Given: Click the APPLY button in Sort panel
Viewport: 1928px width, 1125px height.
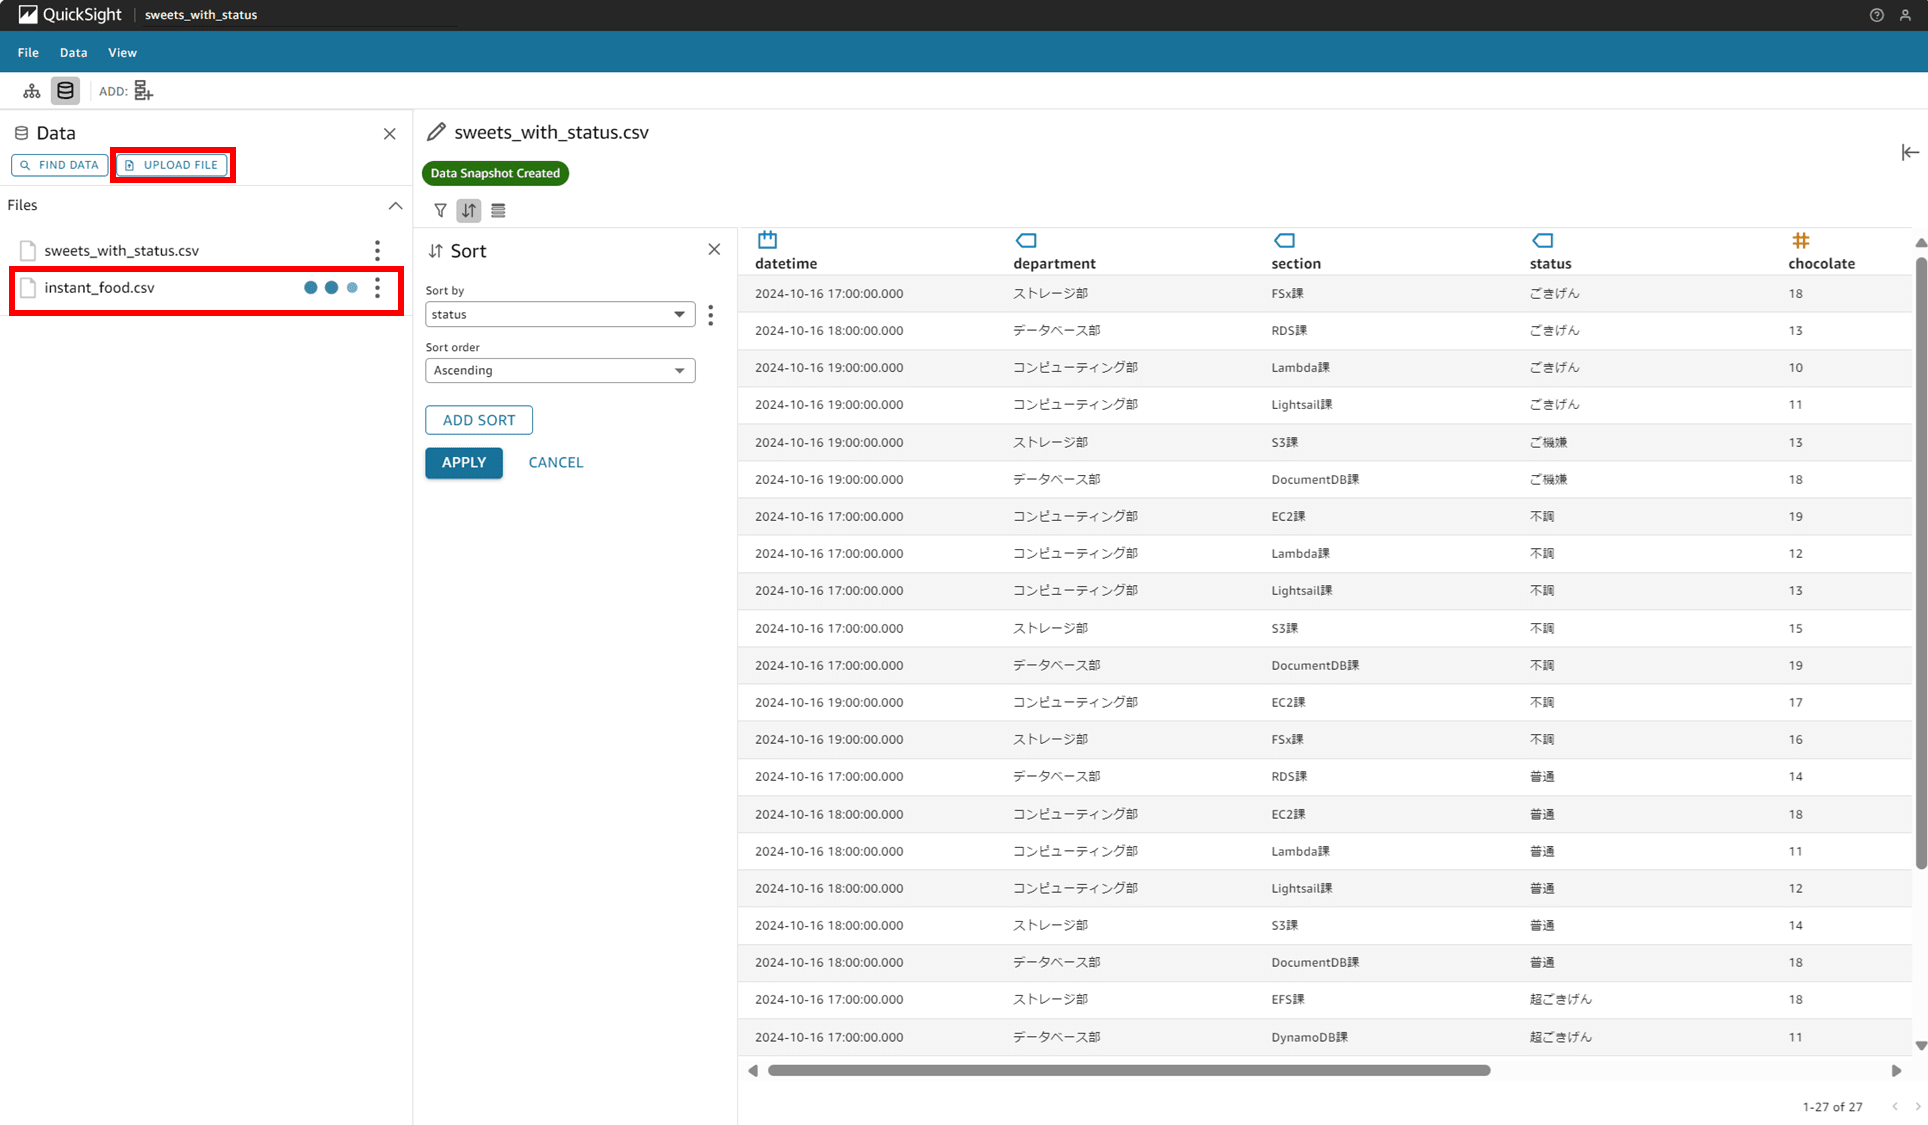Looking at the screenshot, I should pyautogui.click(x=465, y=461).
